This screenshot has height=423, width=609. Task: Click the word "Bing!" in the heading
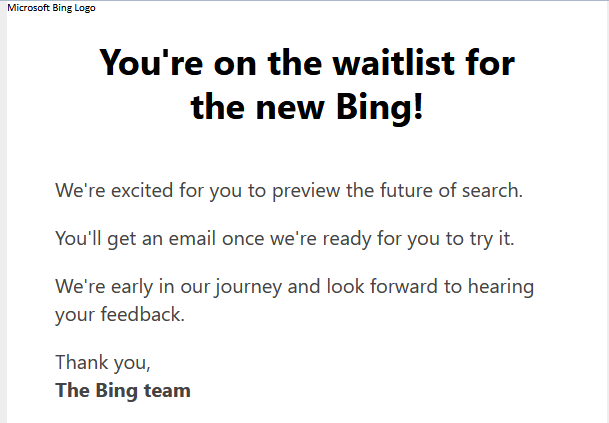(379, 107)
